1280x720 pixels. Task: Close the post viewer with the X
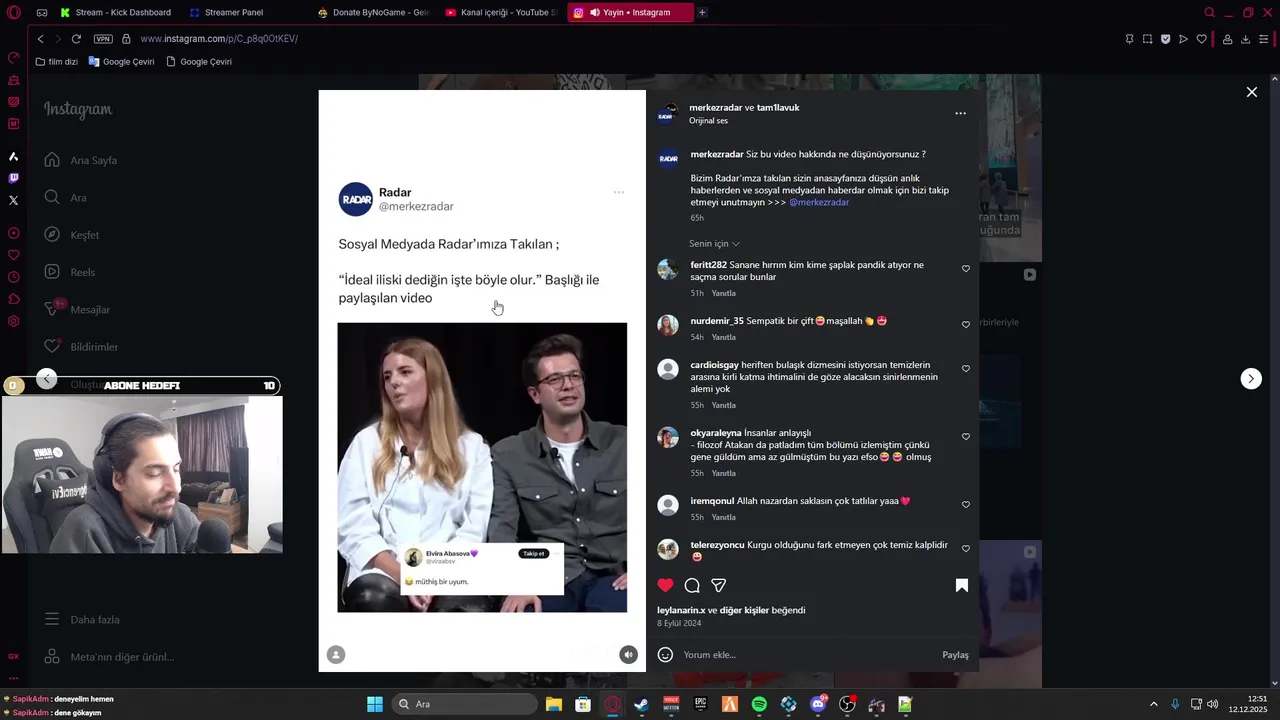[1252, 92]
